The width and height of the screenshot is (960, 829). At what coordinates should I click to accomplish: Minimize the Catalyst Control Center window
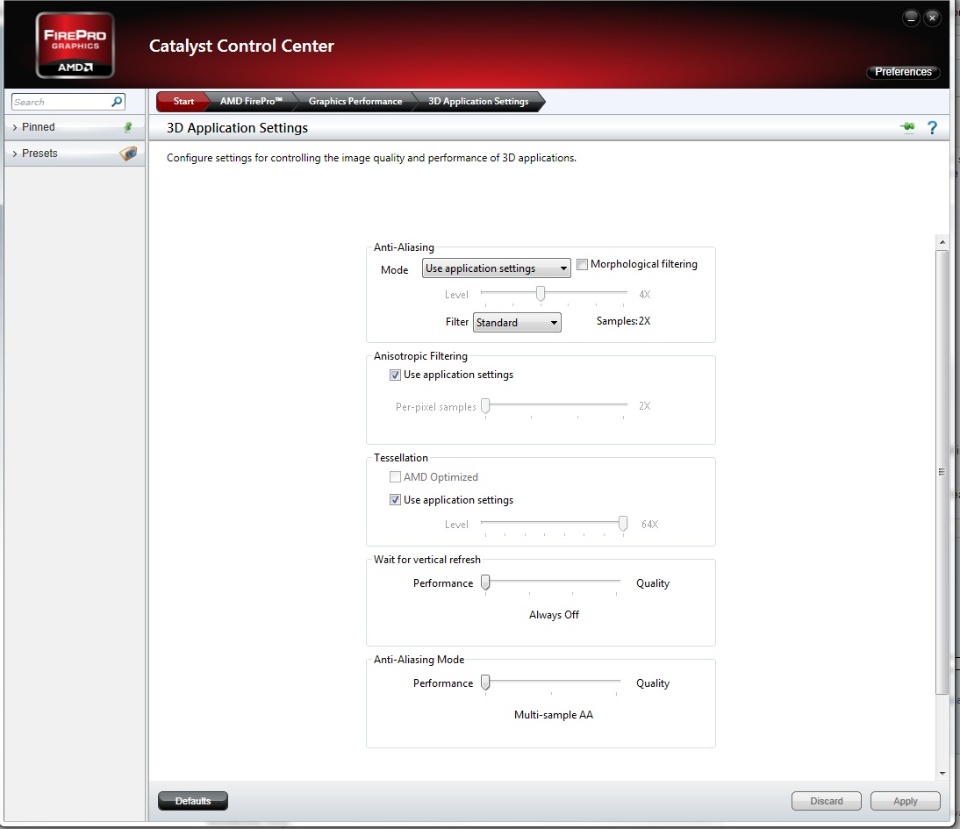[x=911, y=18]
